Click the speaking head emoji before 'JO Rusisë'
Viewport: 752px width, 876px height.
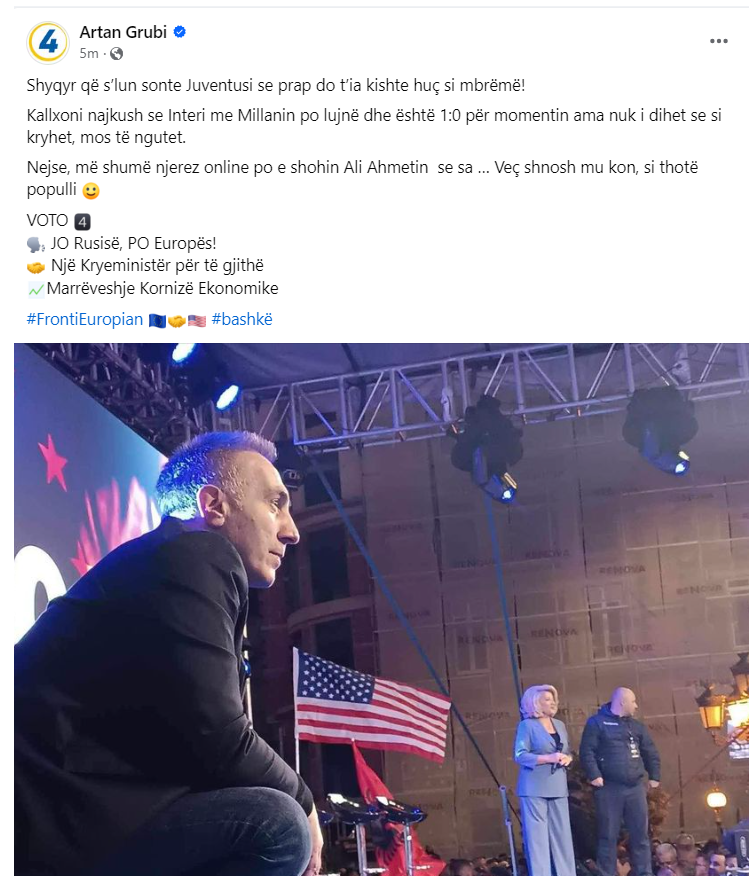36,245
